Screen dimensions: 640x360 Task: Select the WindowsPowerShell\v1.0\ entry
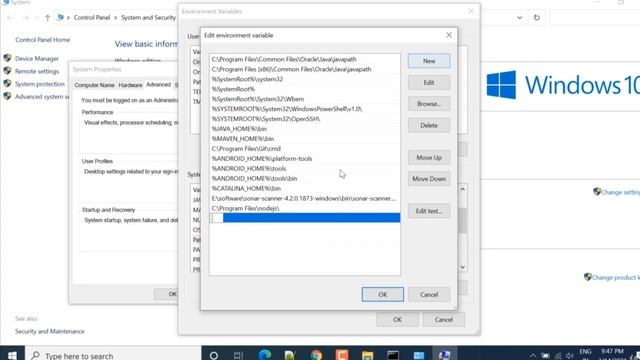point(304,109)
